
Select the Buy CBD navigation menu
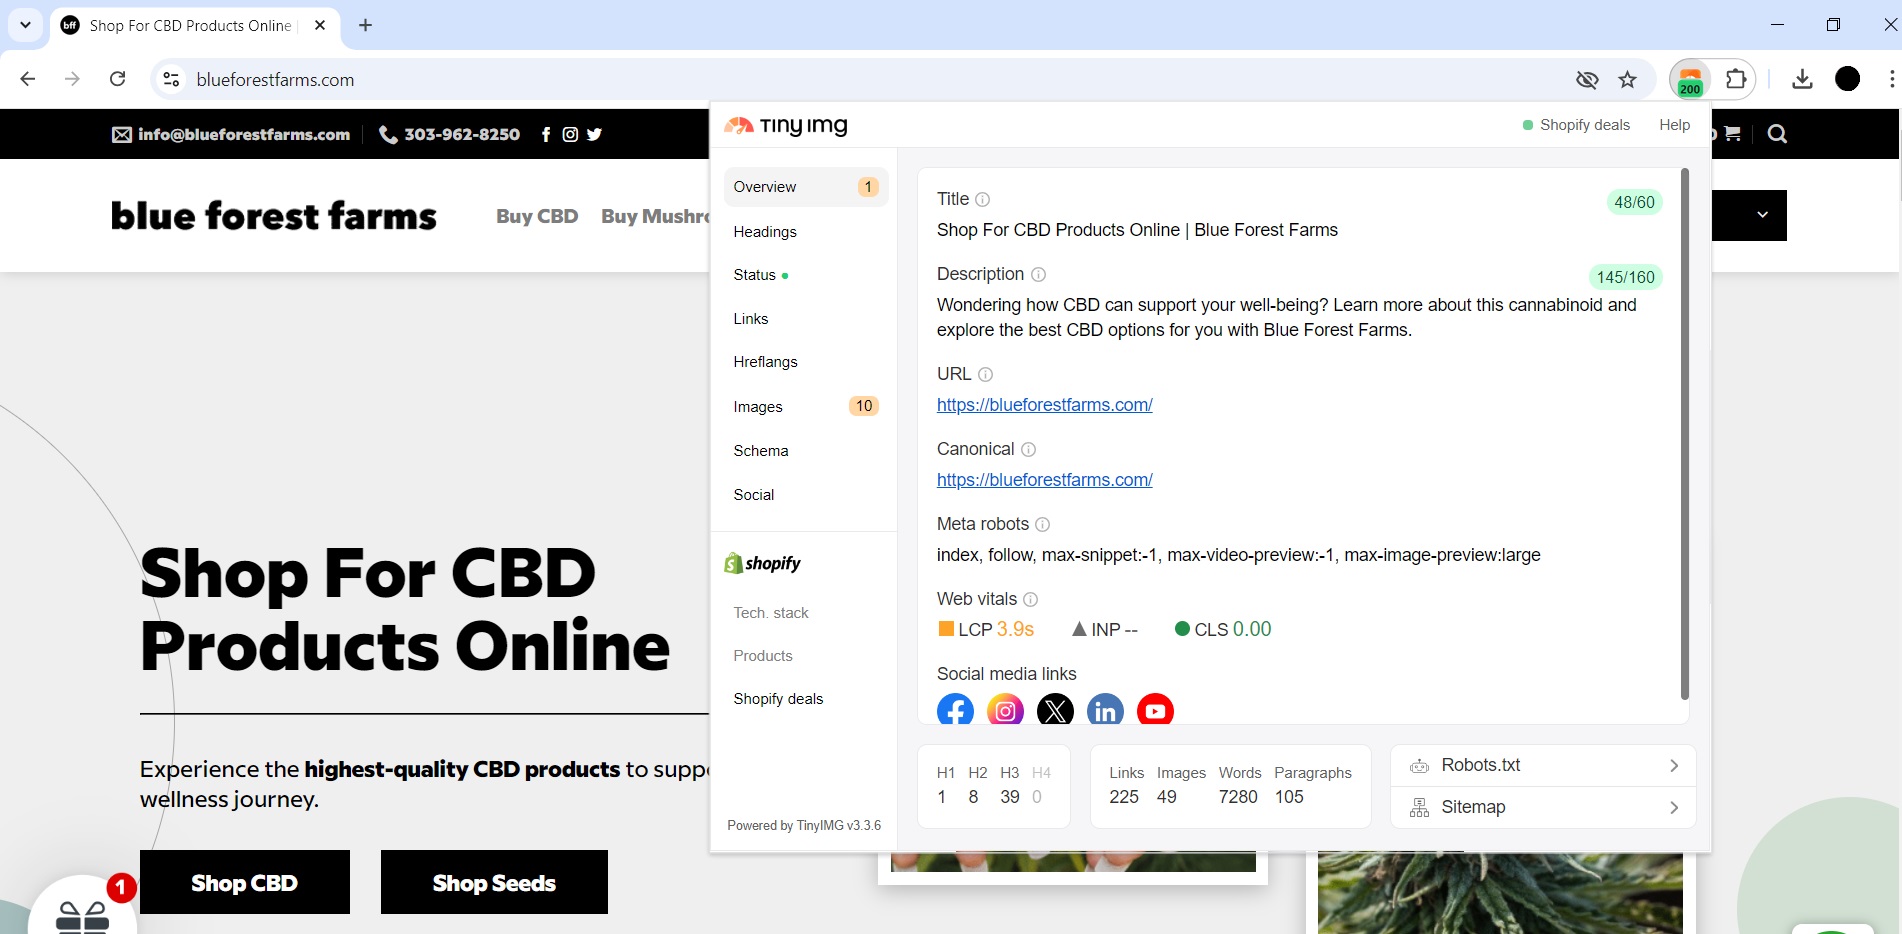(537, 216)
